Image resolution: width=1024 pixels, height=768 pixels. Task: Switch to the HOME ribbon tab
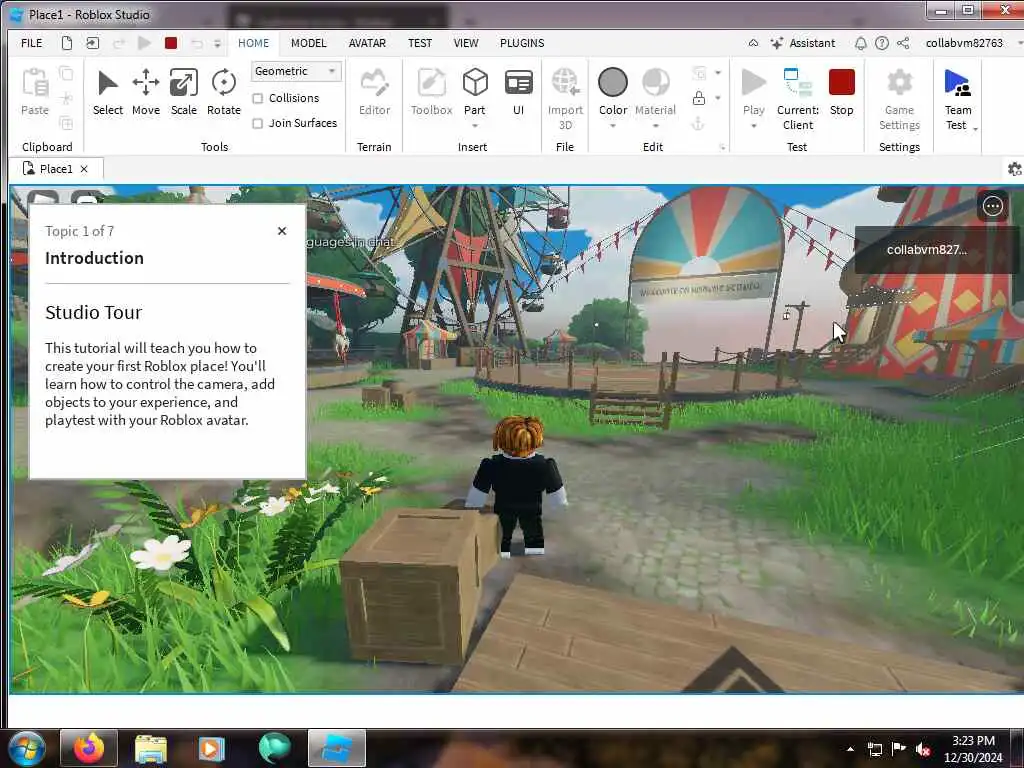253,43
